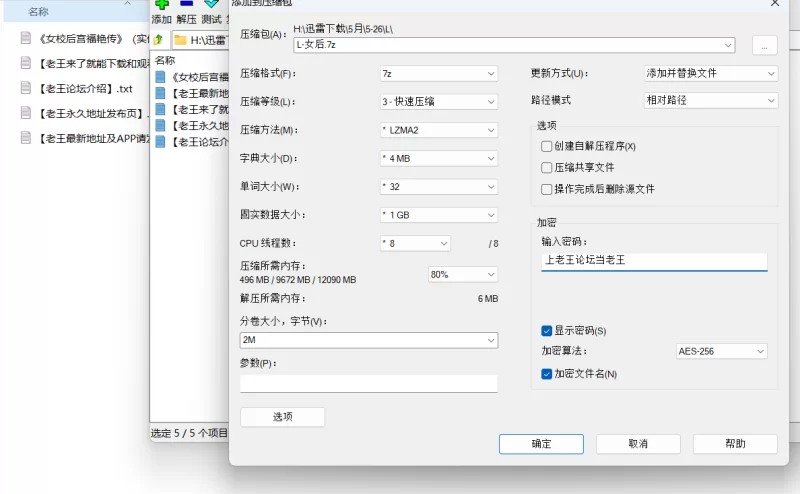Open the 加密算法 dropdown showing AES-256

pos(721,351)
